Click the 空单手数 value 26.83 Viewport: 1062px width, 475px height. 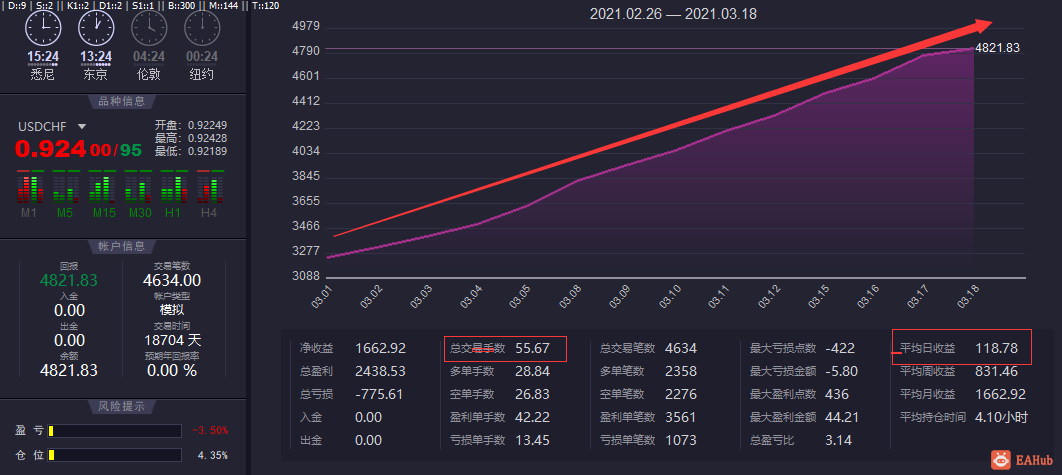point(532,394)
